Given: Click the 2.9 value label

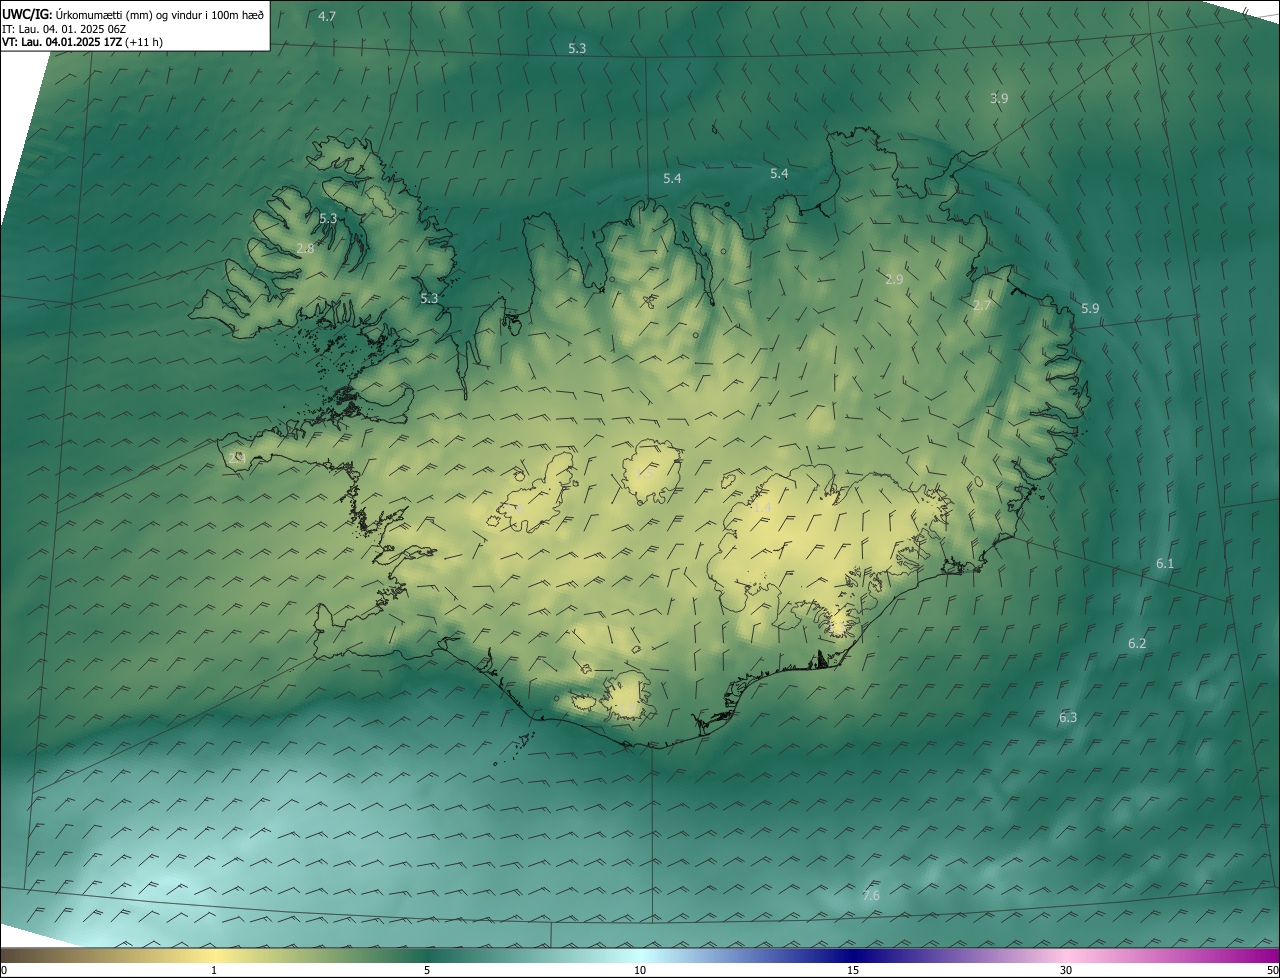Looking at the screenshot, I should 894,280.
